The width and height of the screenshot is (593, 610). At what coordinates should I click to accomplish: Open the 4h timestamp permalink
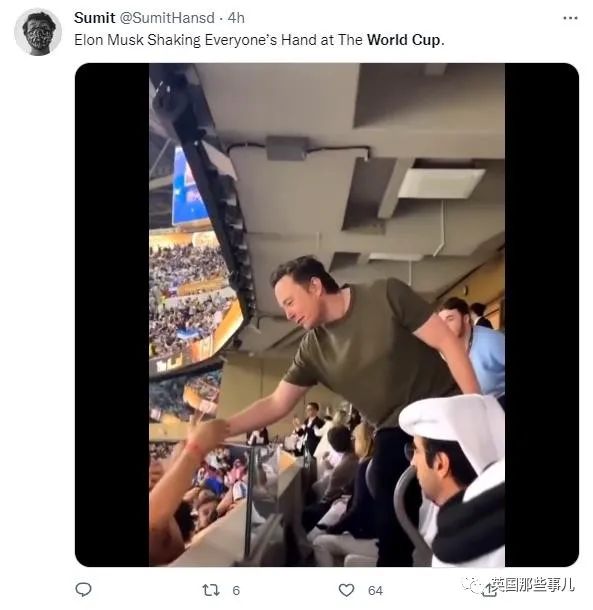236,18
